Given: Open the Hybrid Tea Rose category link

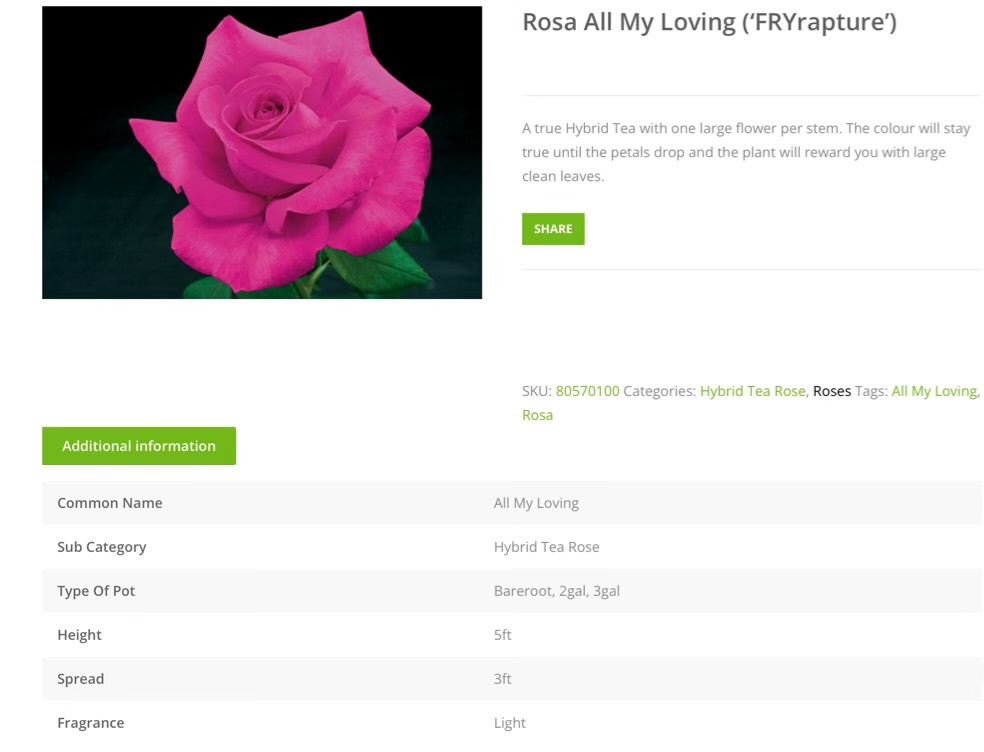Looking at the screenshot, I should pyautogui.click(x=752, y=391).
